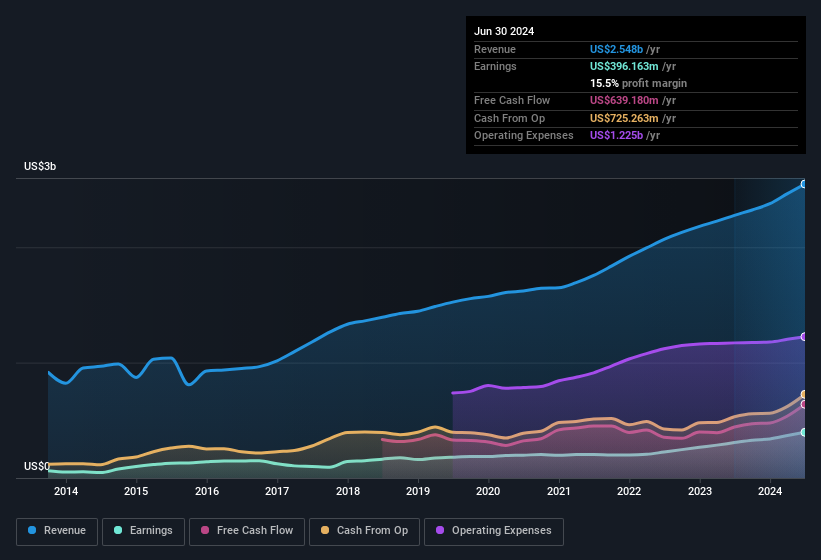Click the Operating Expenses purple endpoint marker

pos(804,337)
